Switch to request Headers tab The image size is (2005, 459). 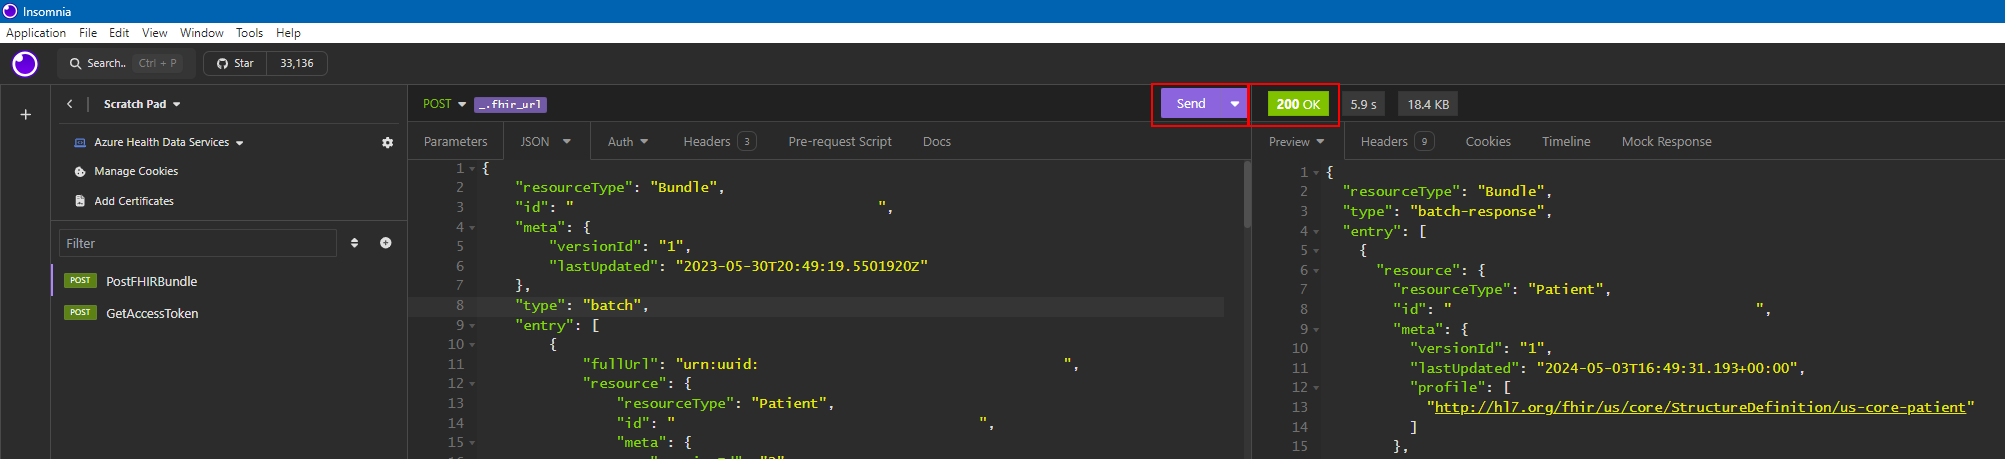(x=719, y=141)
